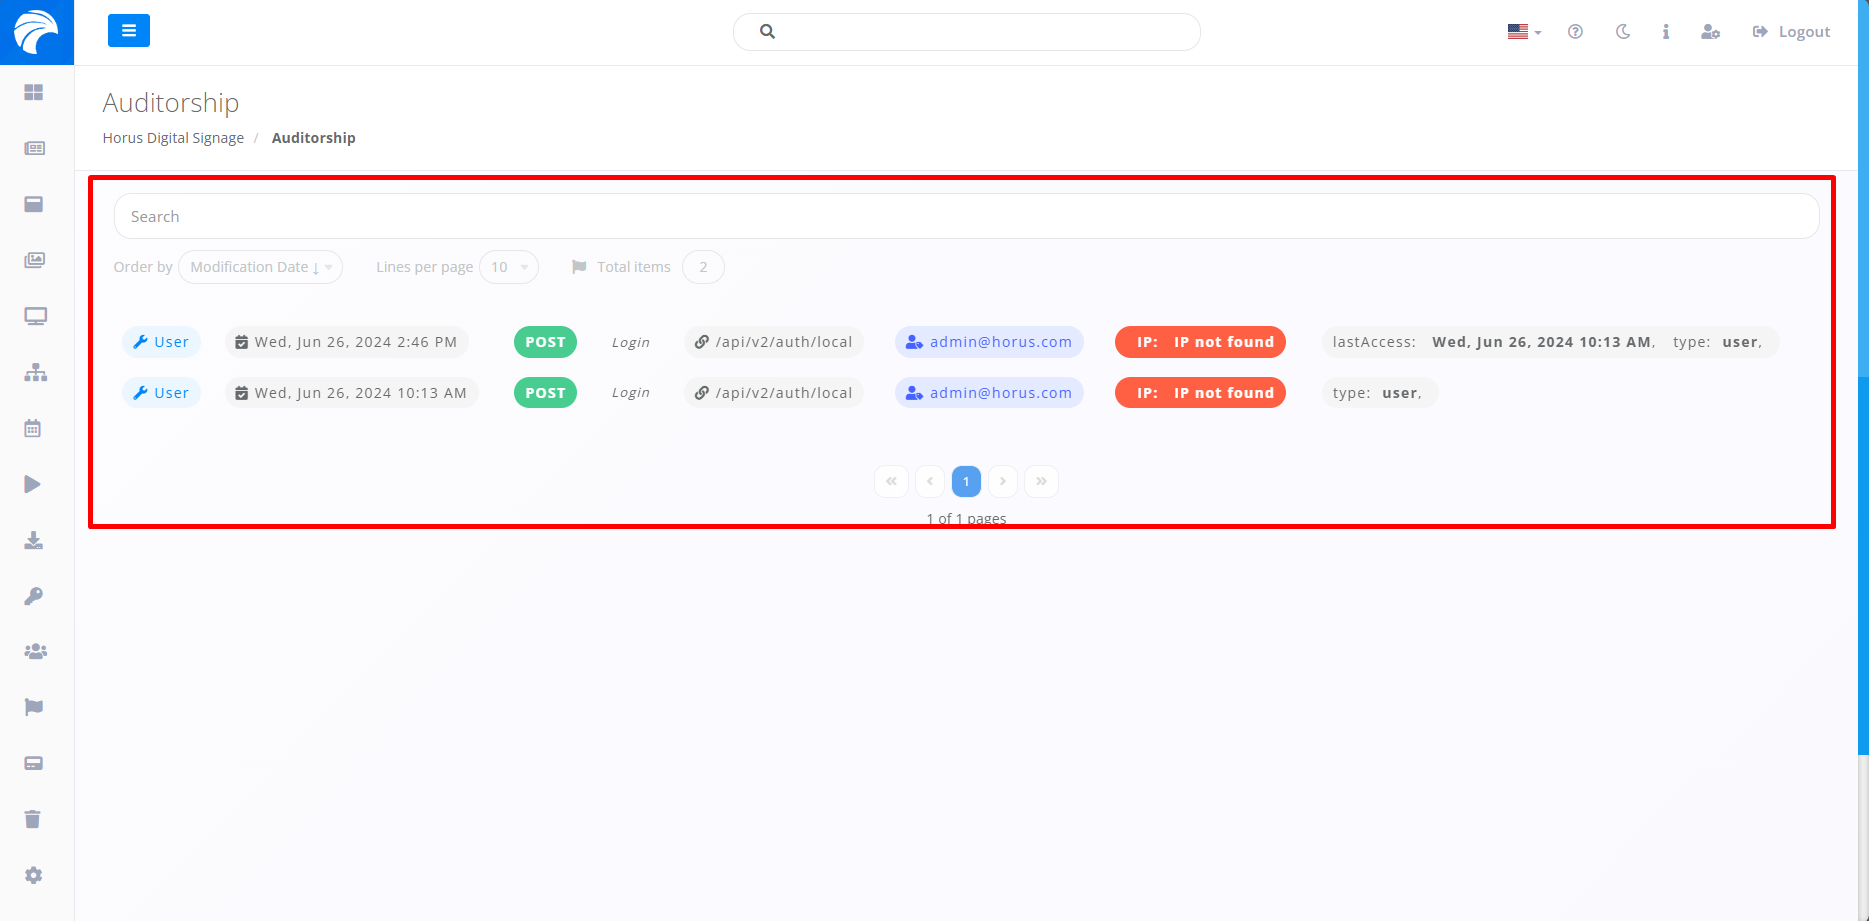The width and height of the screenshot is (1869, 921).
Task: Click the Logout button
Action: pyautogui.click(x=1791, y=32)
